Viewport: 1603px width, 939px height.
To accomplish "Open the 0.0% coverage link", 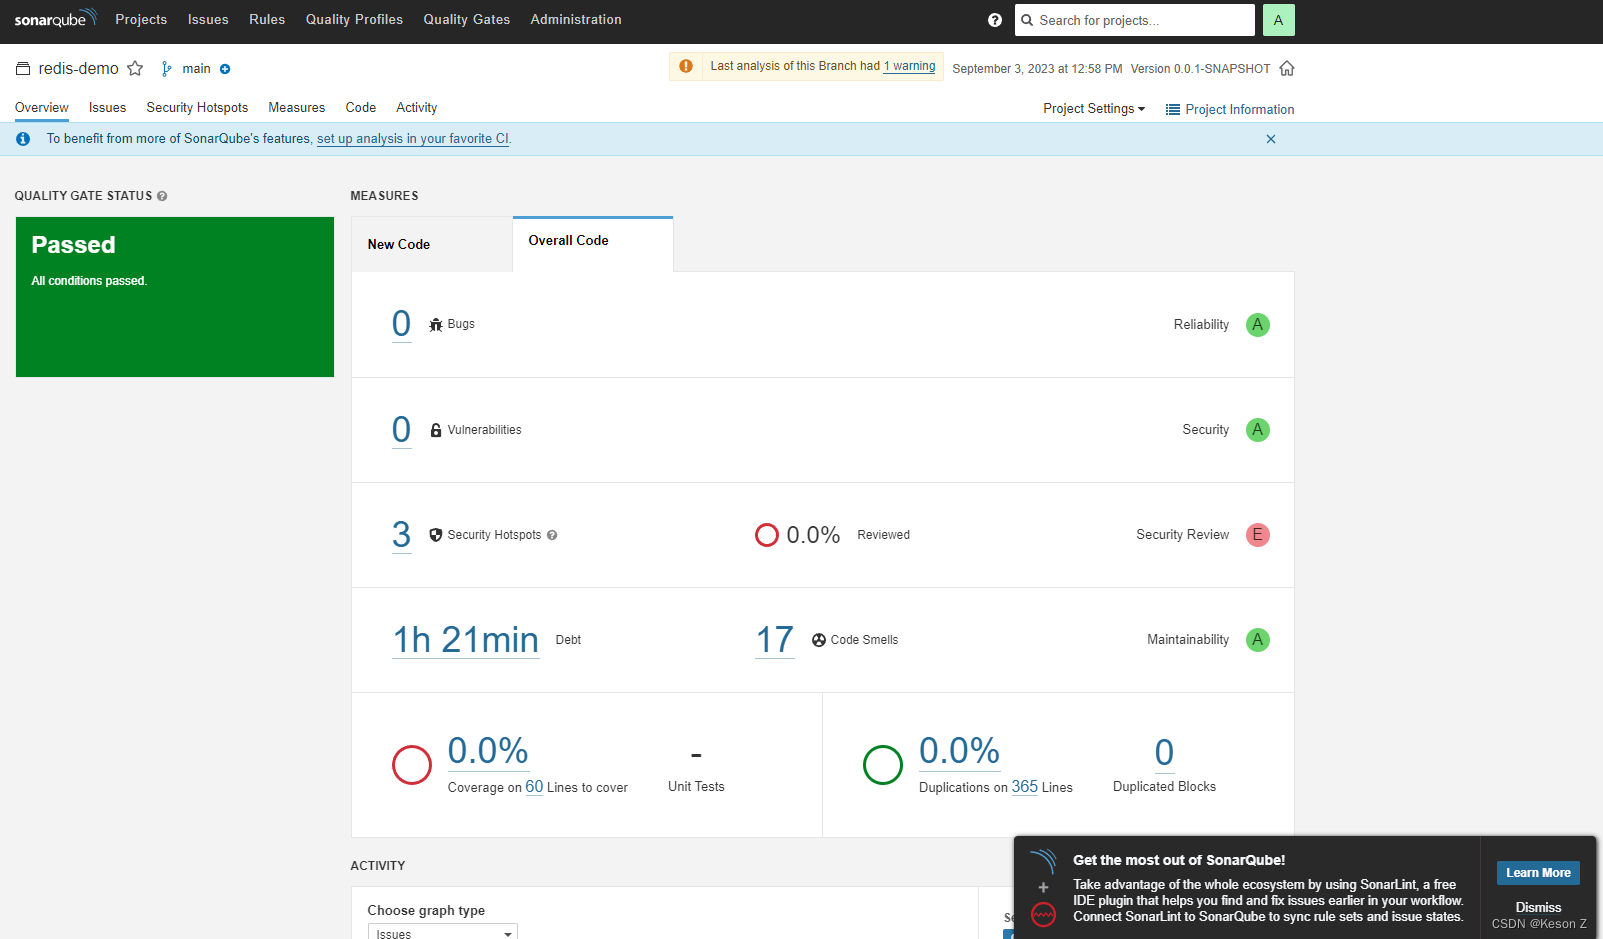I will 488,751.
